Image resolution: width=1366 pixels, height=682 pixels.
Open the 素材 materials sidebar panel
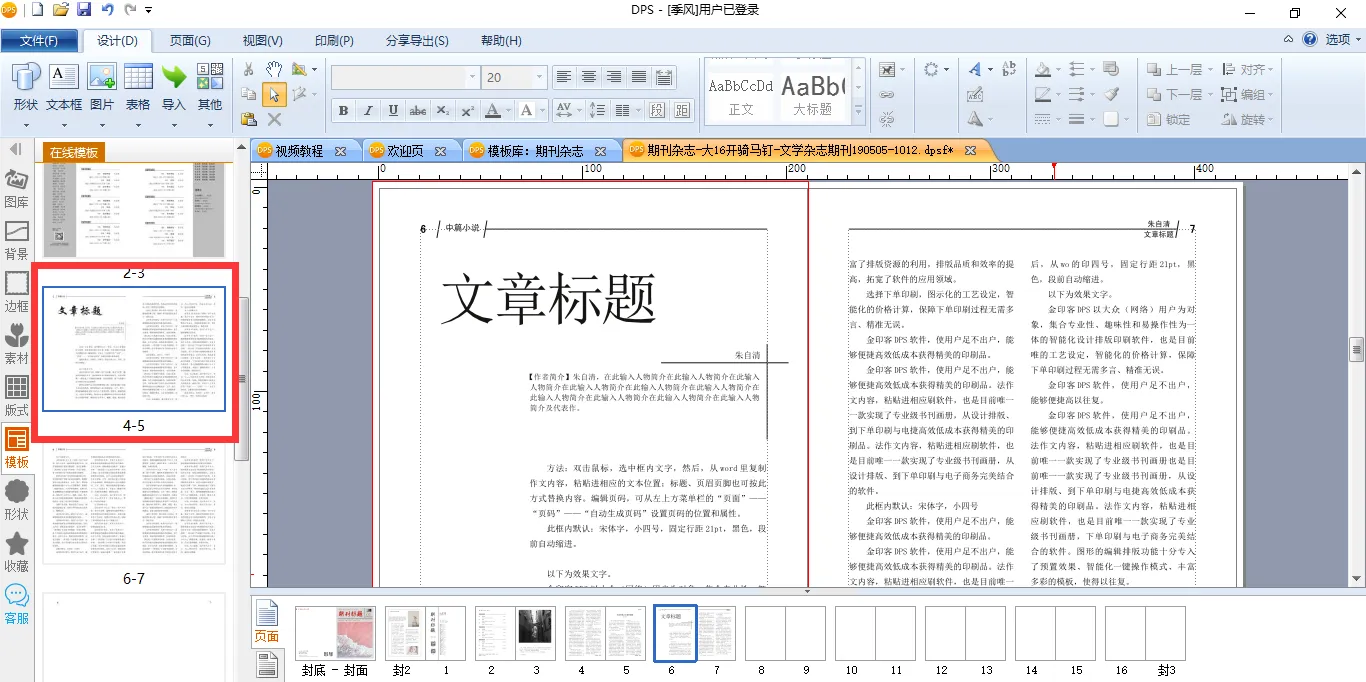(x=17, y=345)
